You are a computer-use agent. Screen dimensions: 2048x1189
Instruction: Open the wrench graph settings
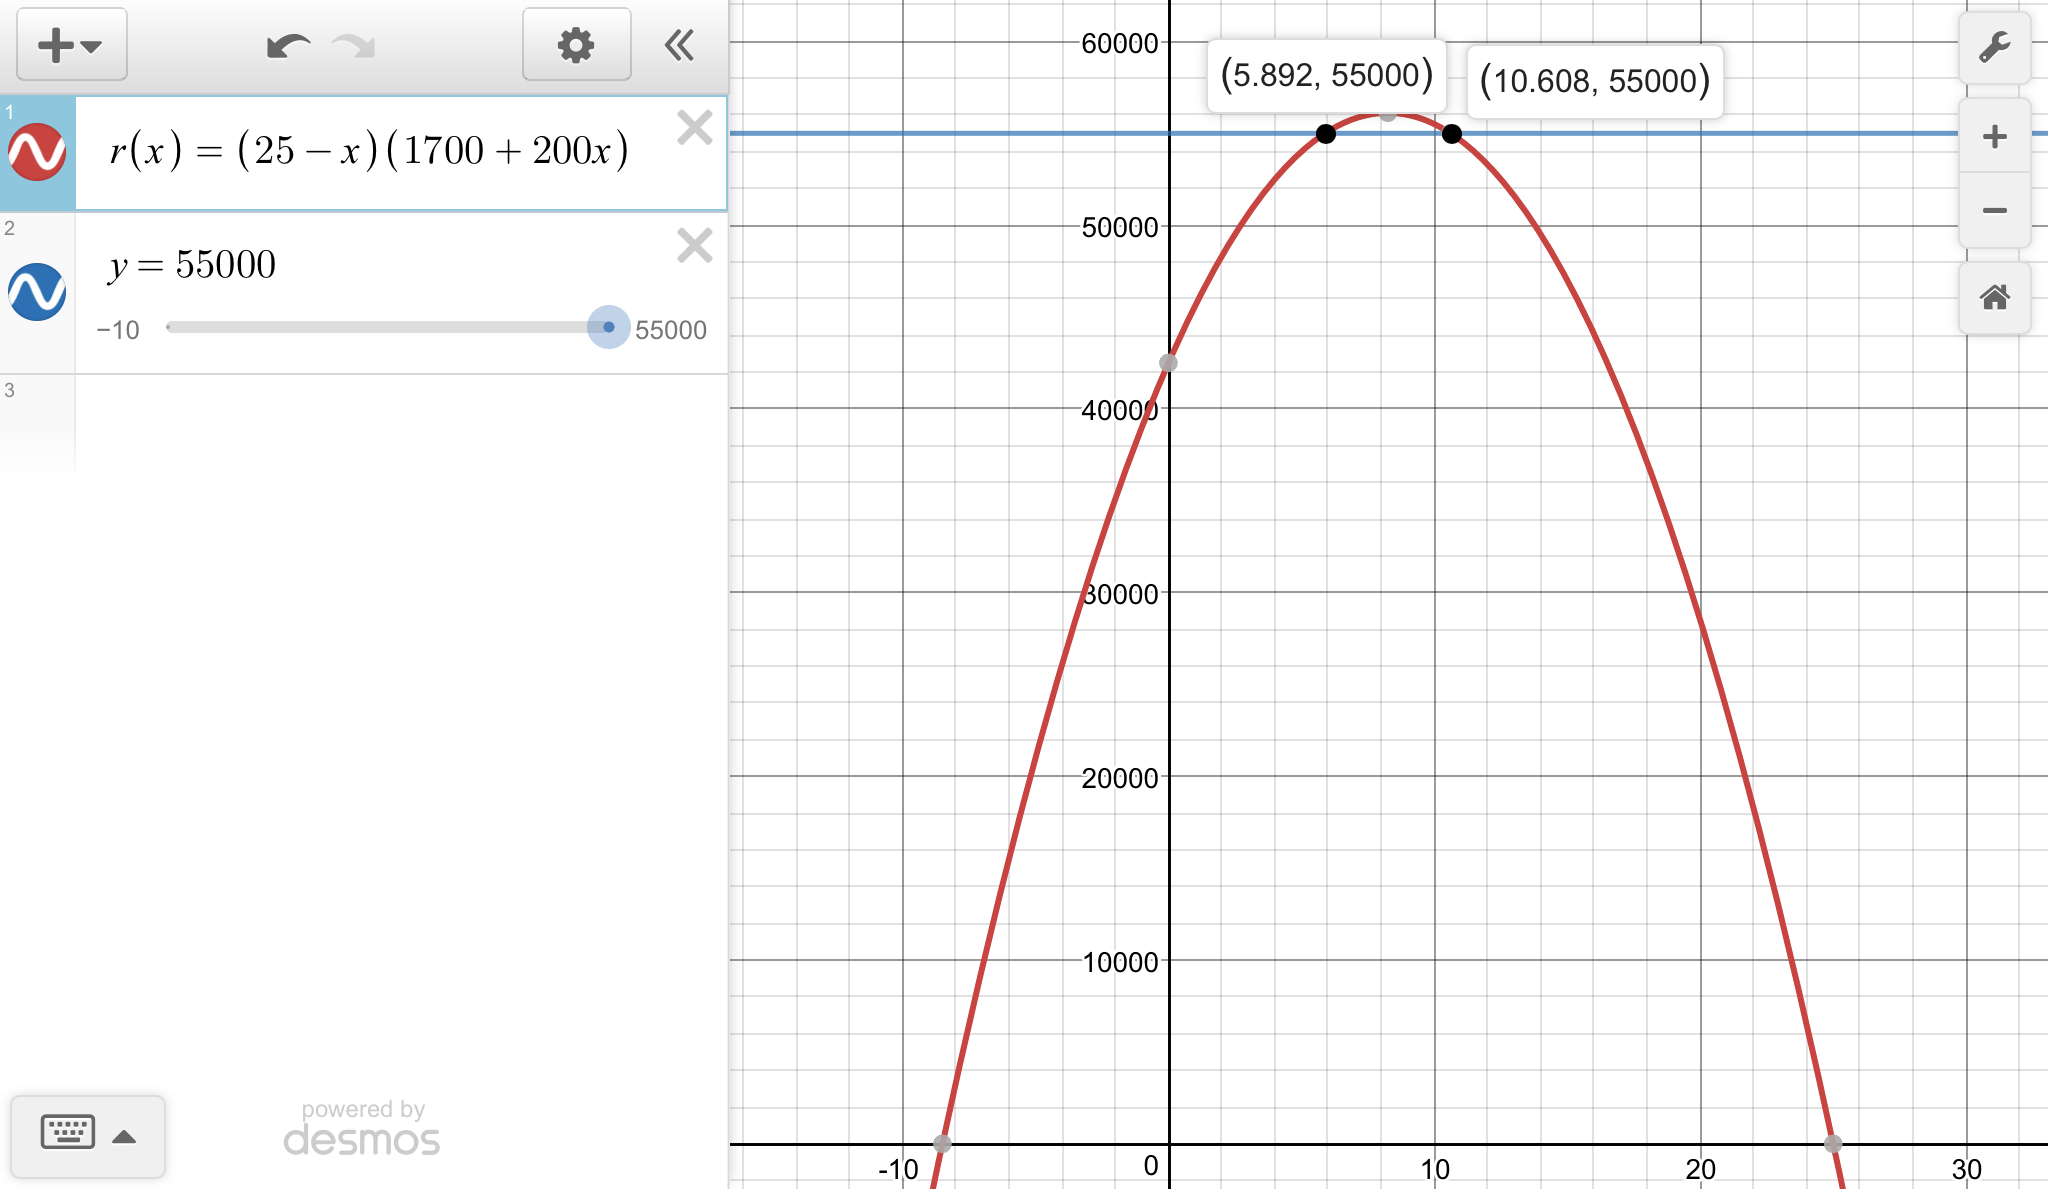[x=1994, y=47]
